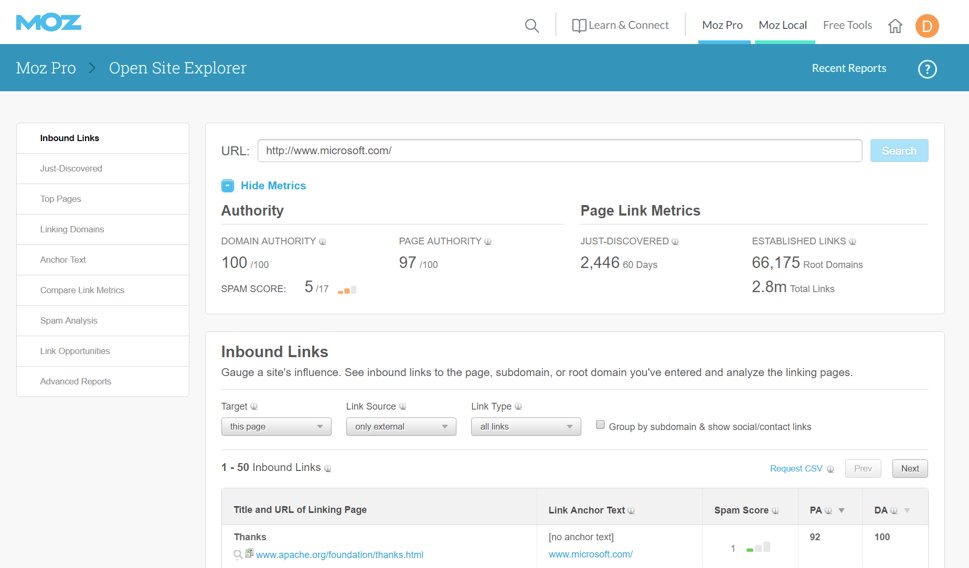969x568 pixels.
Task: Open the Target 'this page' dropdown
Action: pyautogui.click(x=276, y=426)
